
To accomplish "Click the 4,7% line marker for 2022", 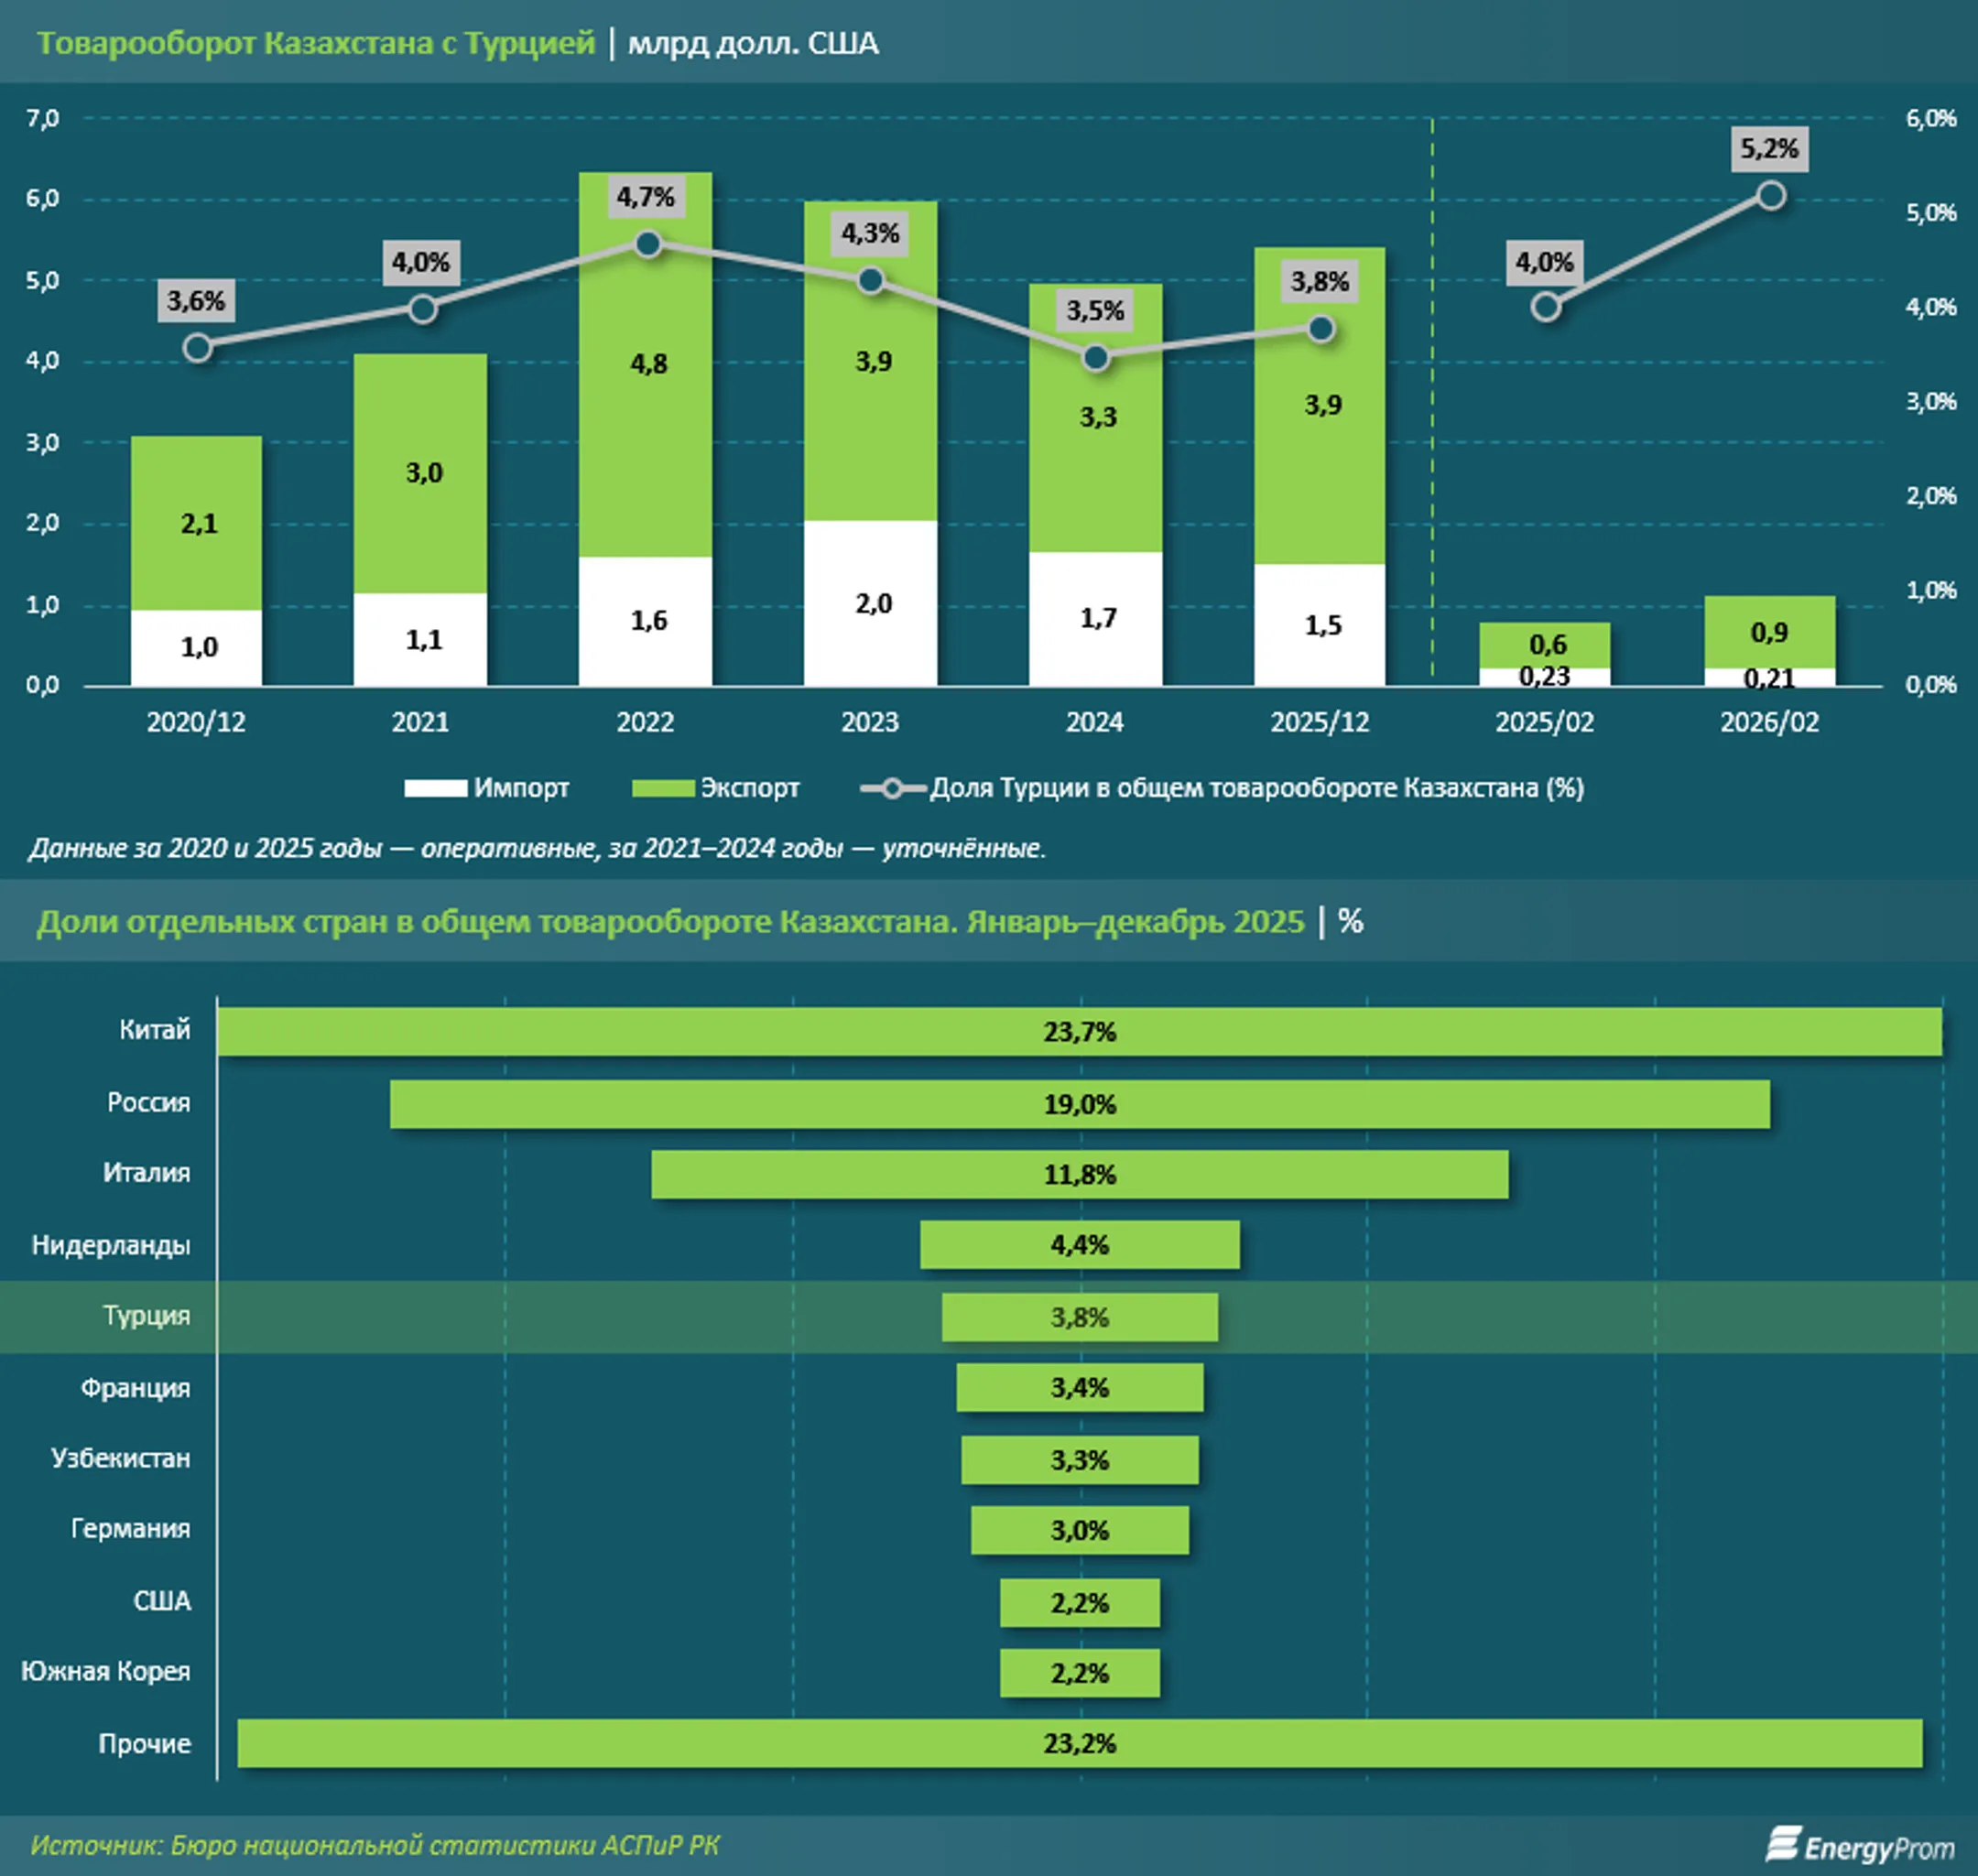I will pyautogui.click(x=648, y=244).
